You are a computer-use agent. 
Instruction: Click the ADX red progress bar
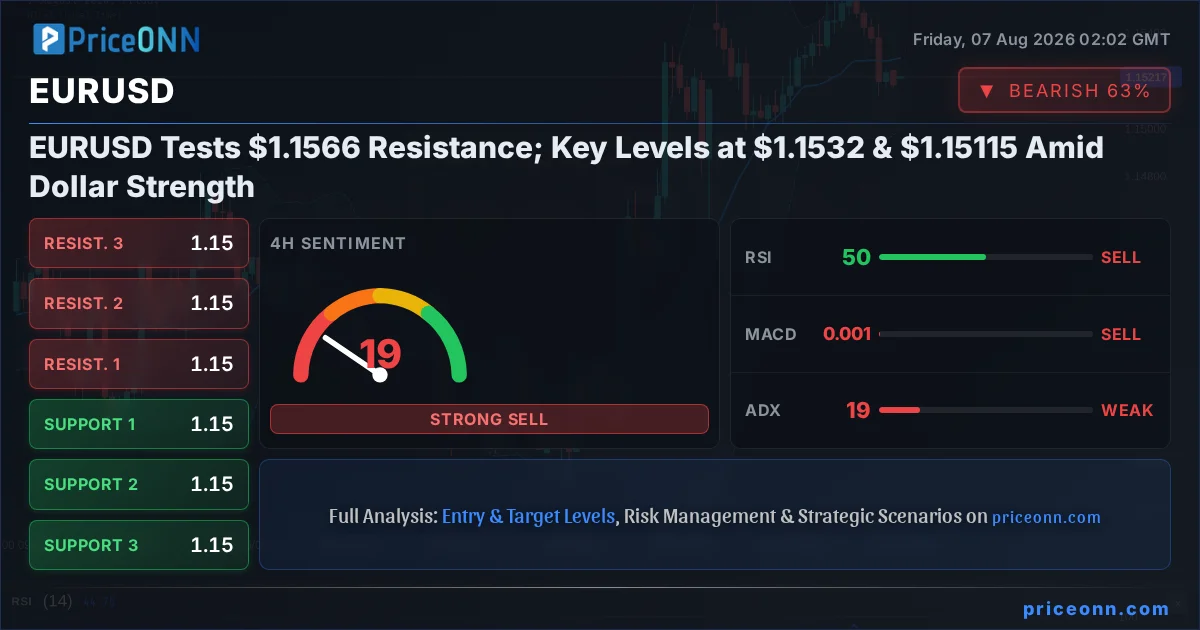[x=898, y=410]
